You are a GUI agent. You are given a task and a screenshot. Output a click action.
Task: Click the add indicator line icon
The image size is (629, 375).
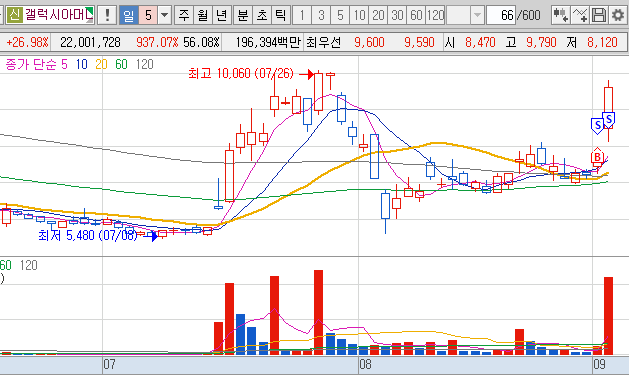point(580,15)
